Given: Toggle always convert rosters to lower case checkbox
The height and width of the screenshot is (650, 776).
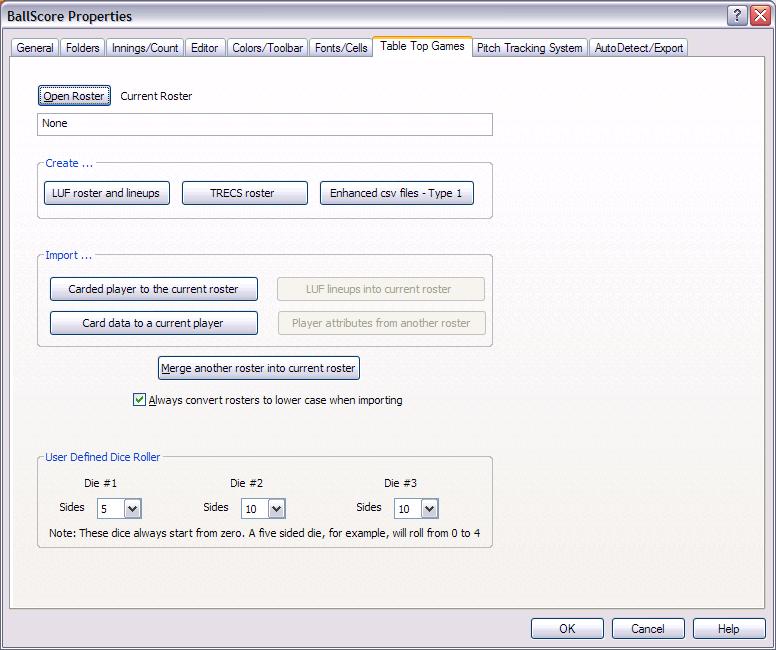Looking at the screenshot, I should coord(139,400).
